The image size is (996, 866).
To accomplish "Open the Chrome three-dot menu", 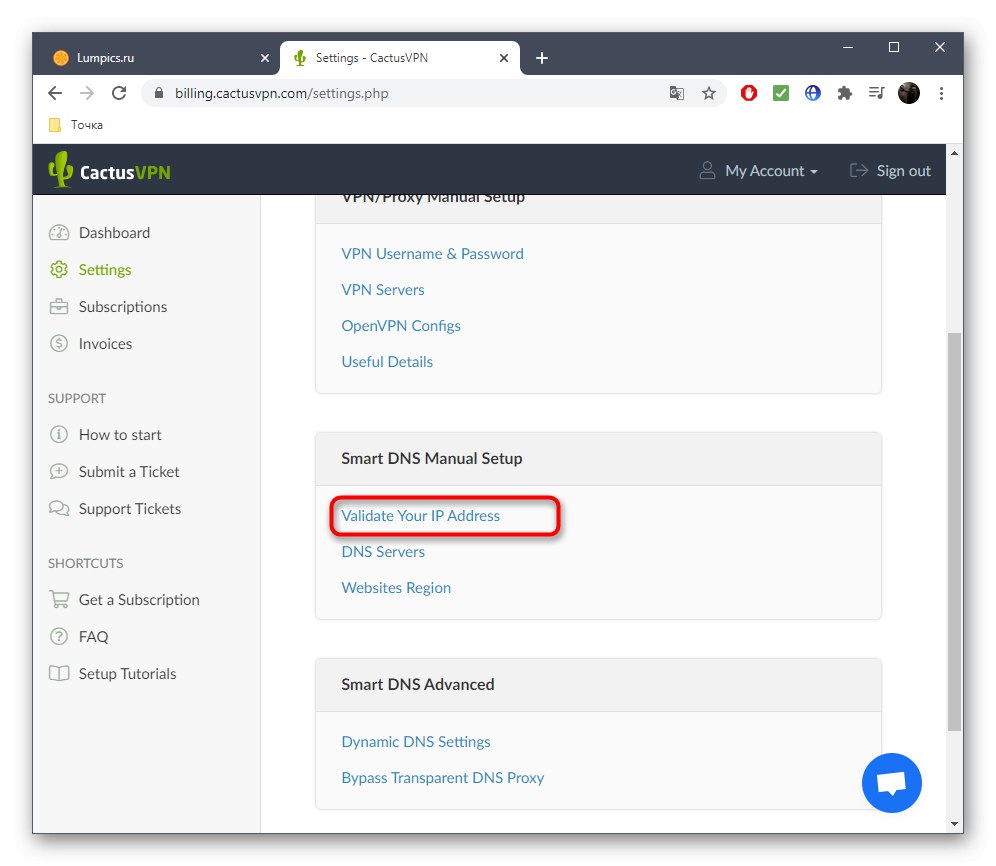I will click(x=941, y=93).
